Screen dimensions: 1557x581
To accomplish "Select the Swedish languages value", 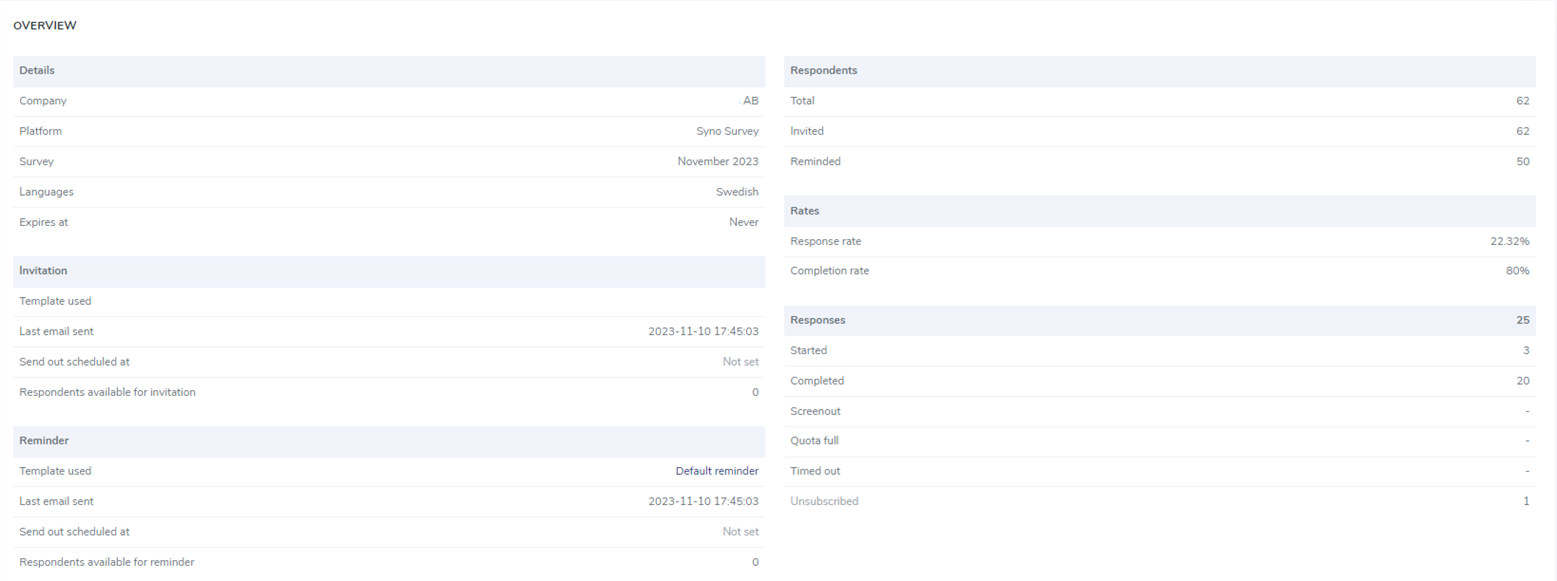I will [x=737, y=192].
